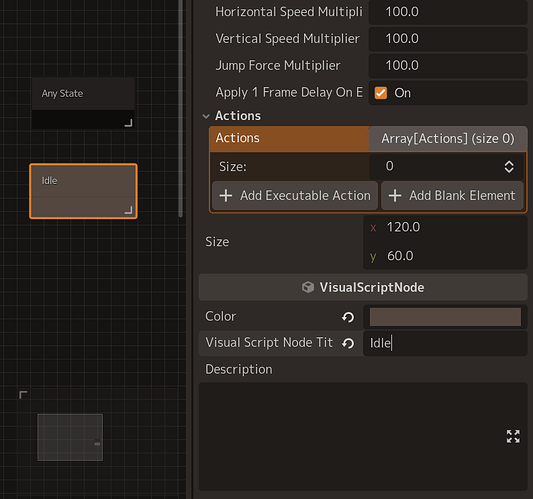Click the Horizontal Speed Multiplier label

[289, 12]
